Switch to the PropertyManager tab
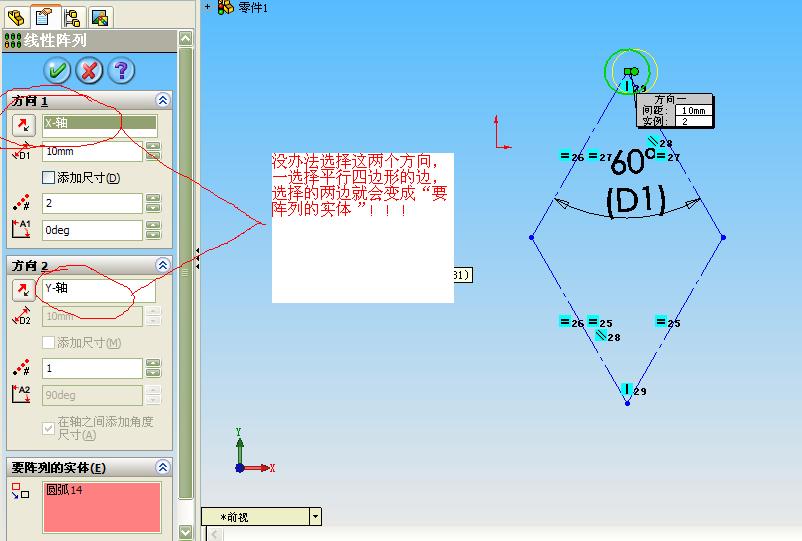802x541 pixels. pyautogui.click(x=45, y=17)
